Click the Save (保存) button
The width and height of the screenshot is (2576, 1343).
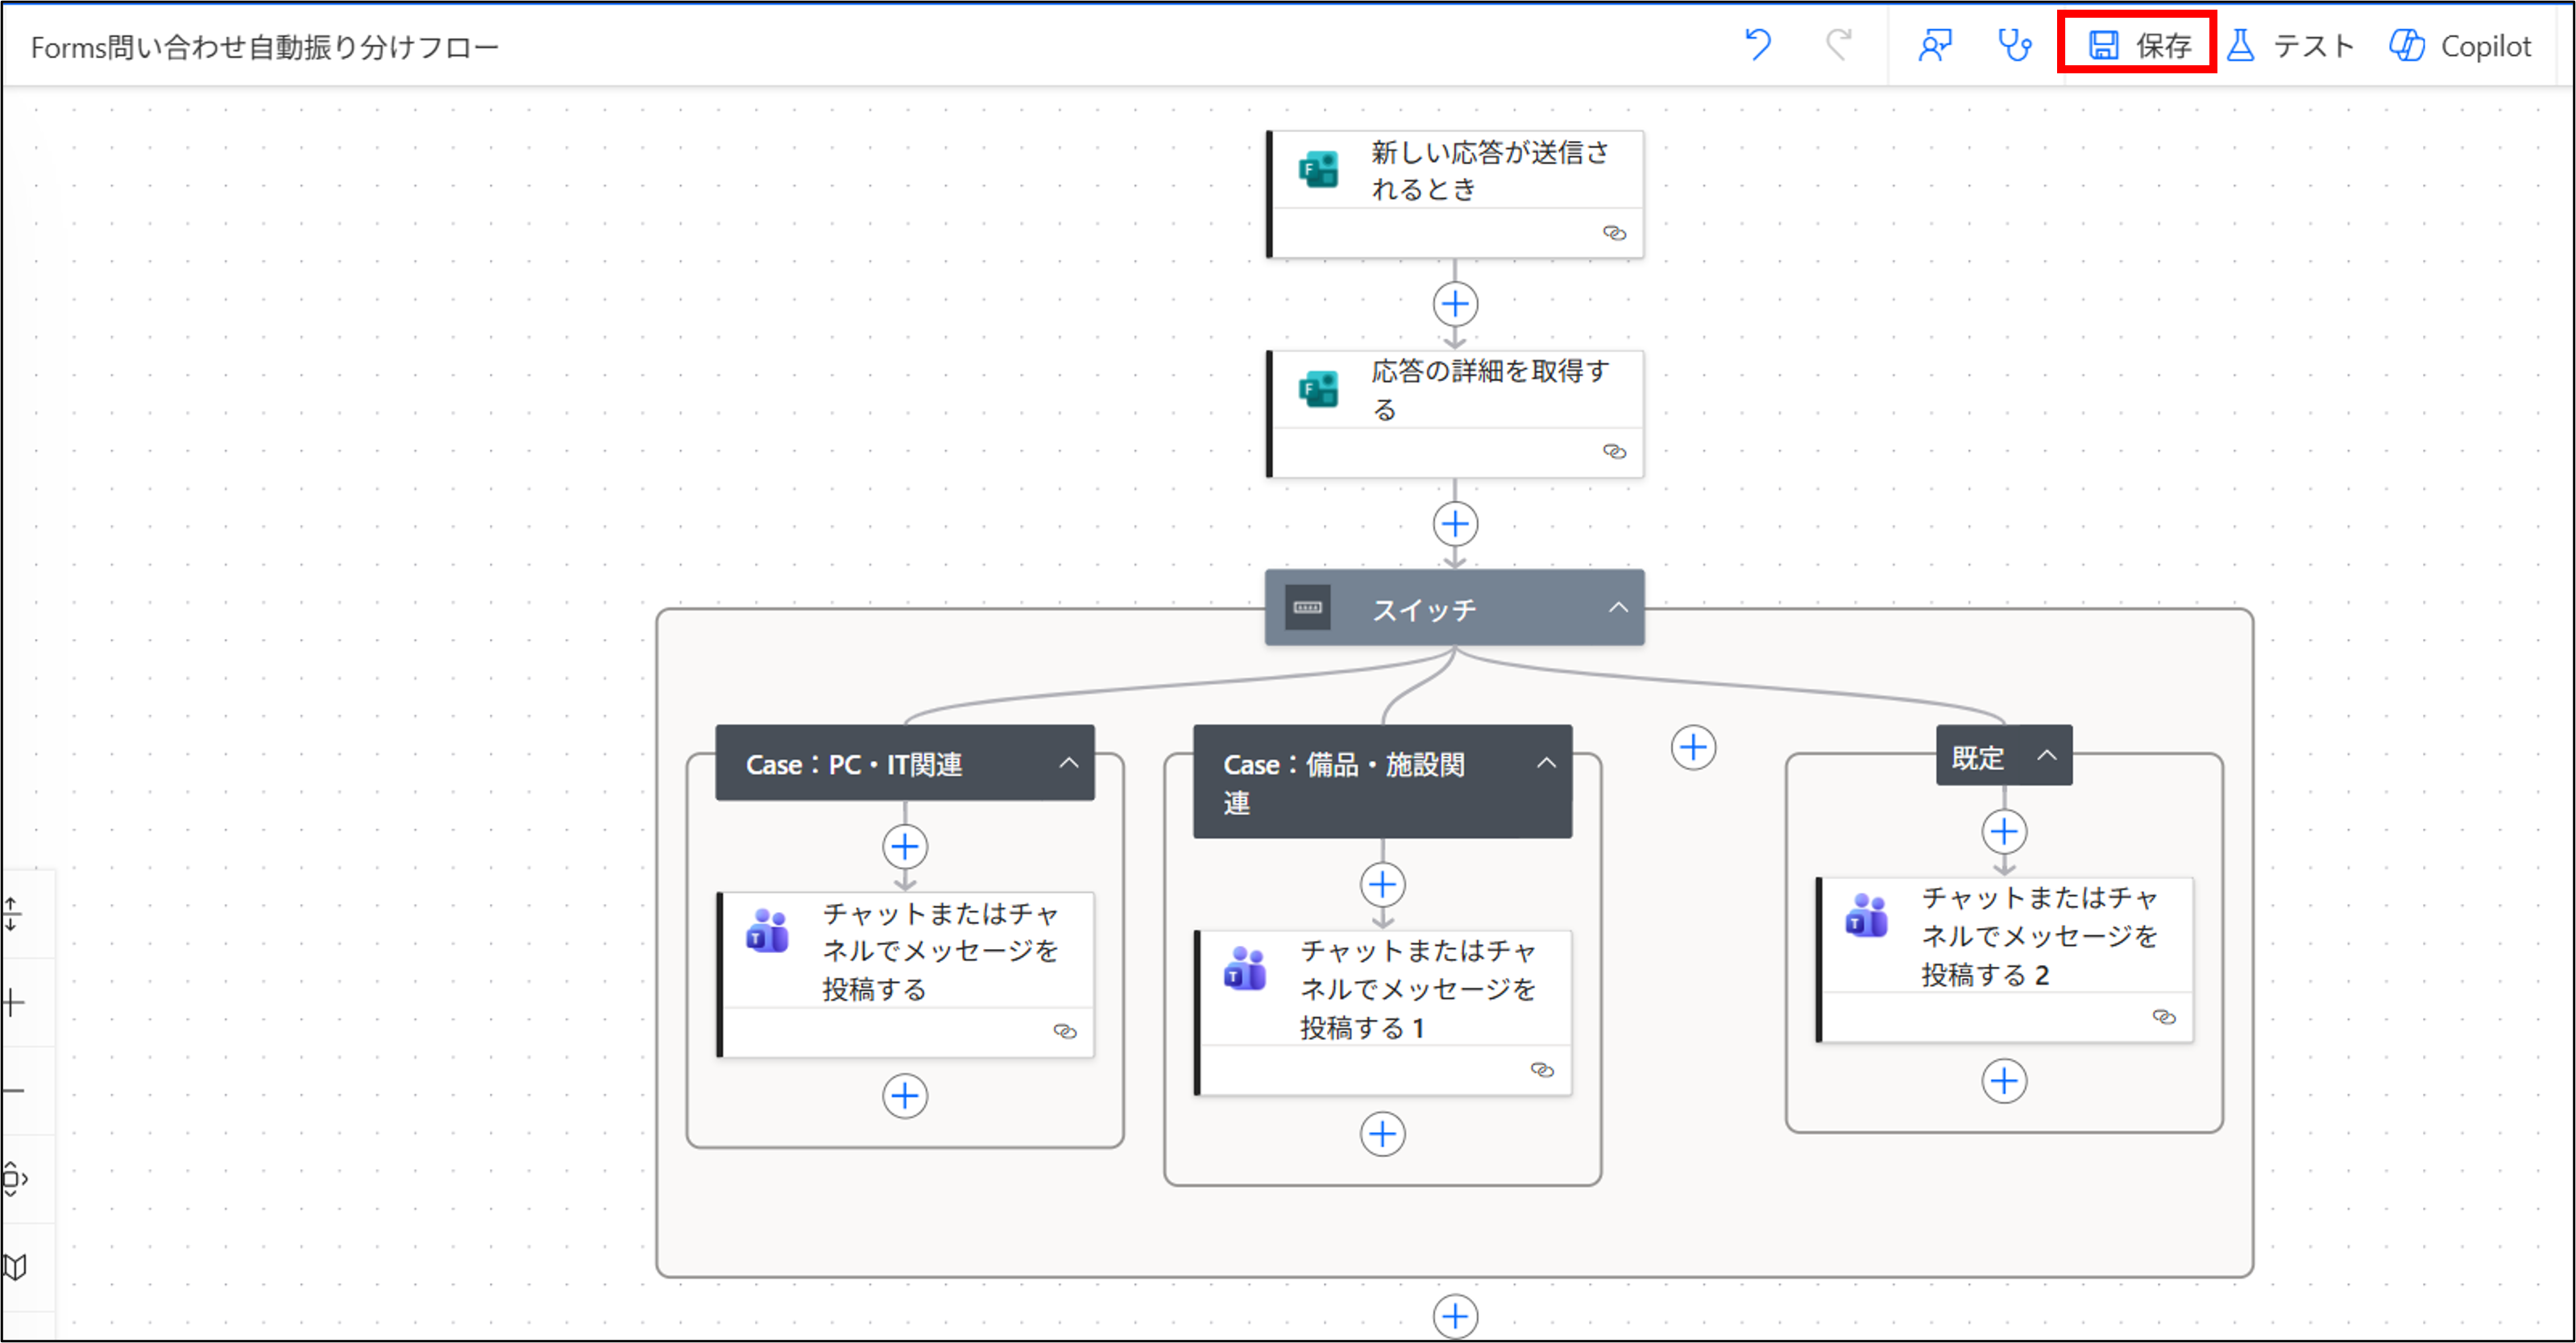pos(2138,45)
